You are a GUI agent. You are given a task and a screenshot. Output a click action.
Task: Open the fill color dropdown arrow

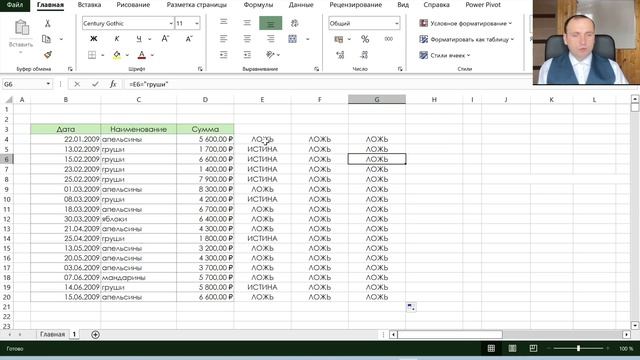tap(127, 55)
